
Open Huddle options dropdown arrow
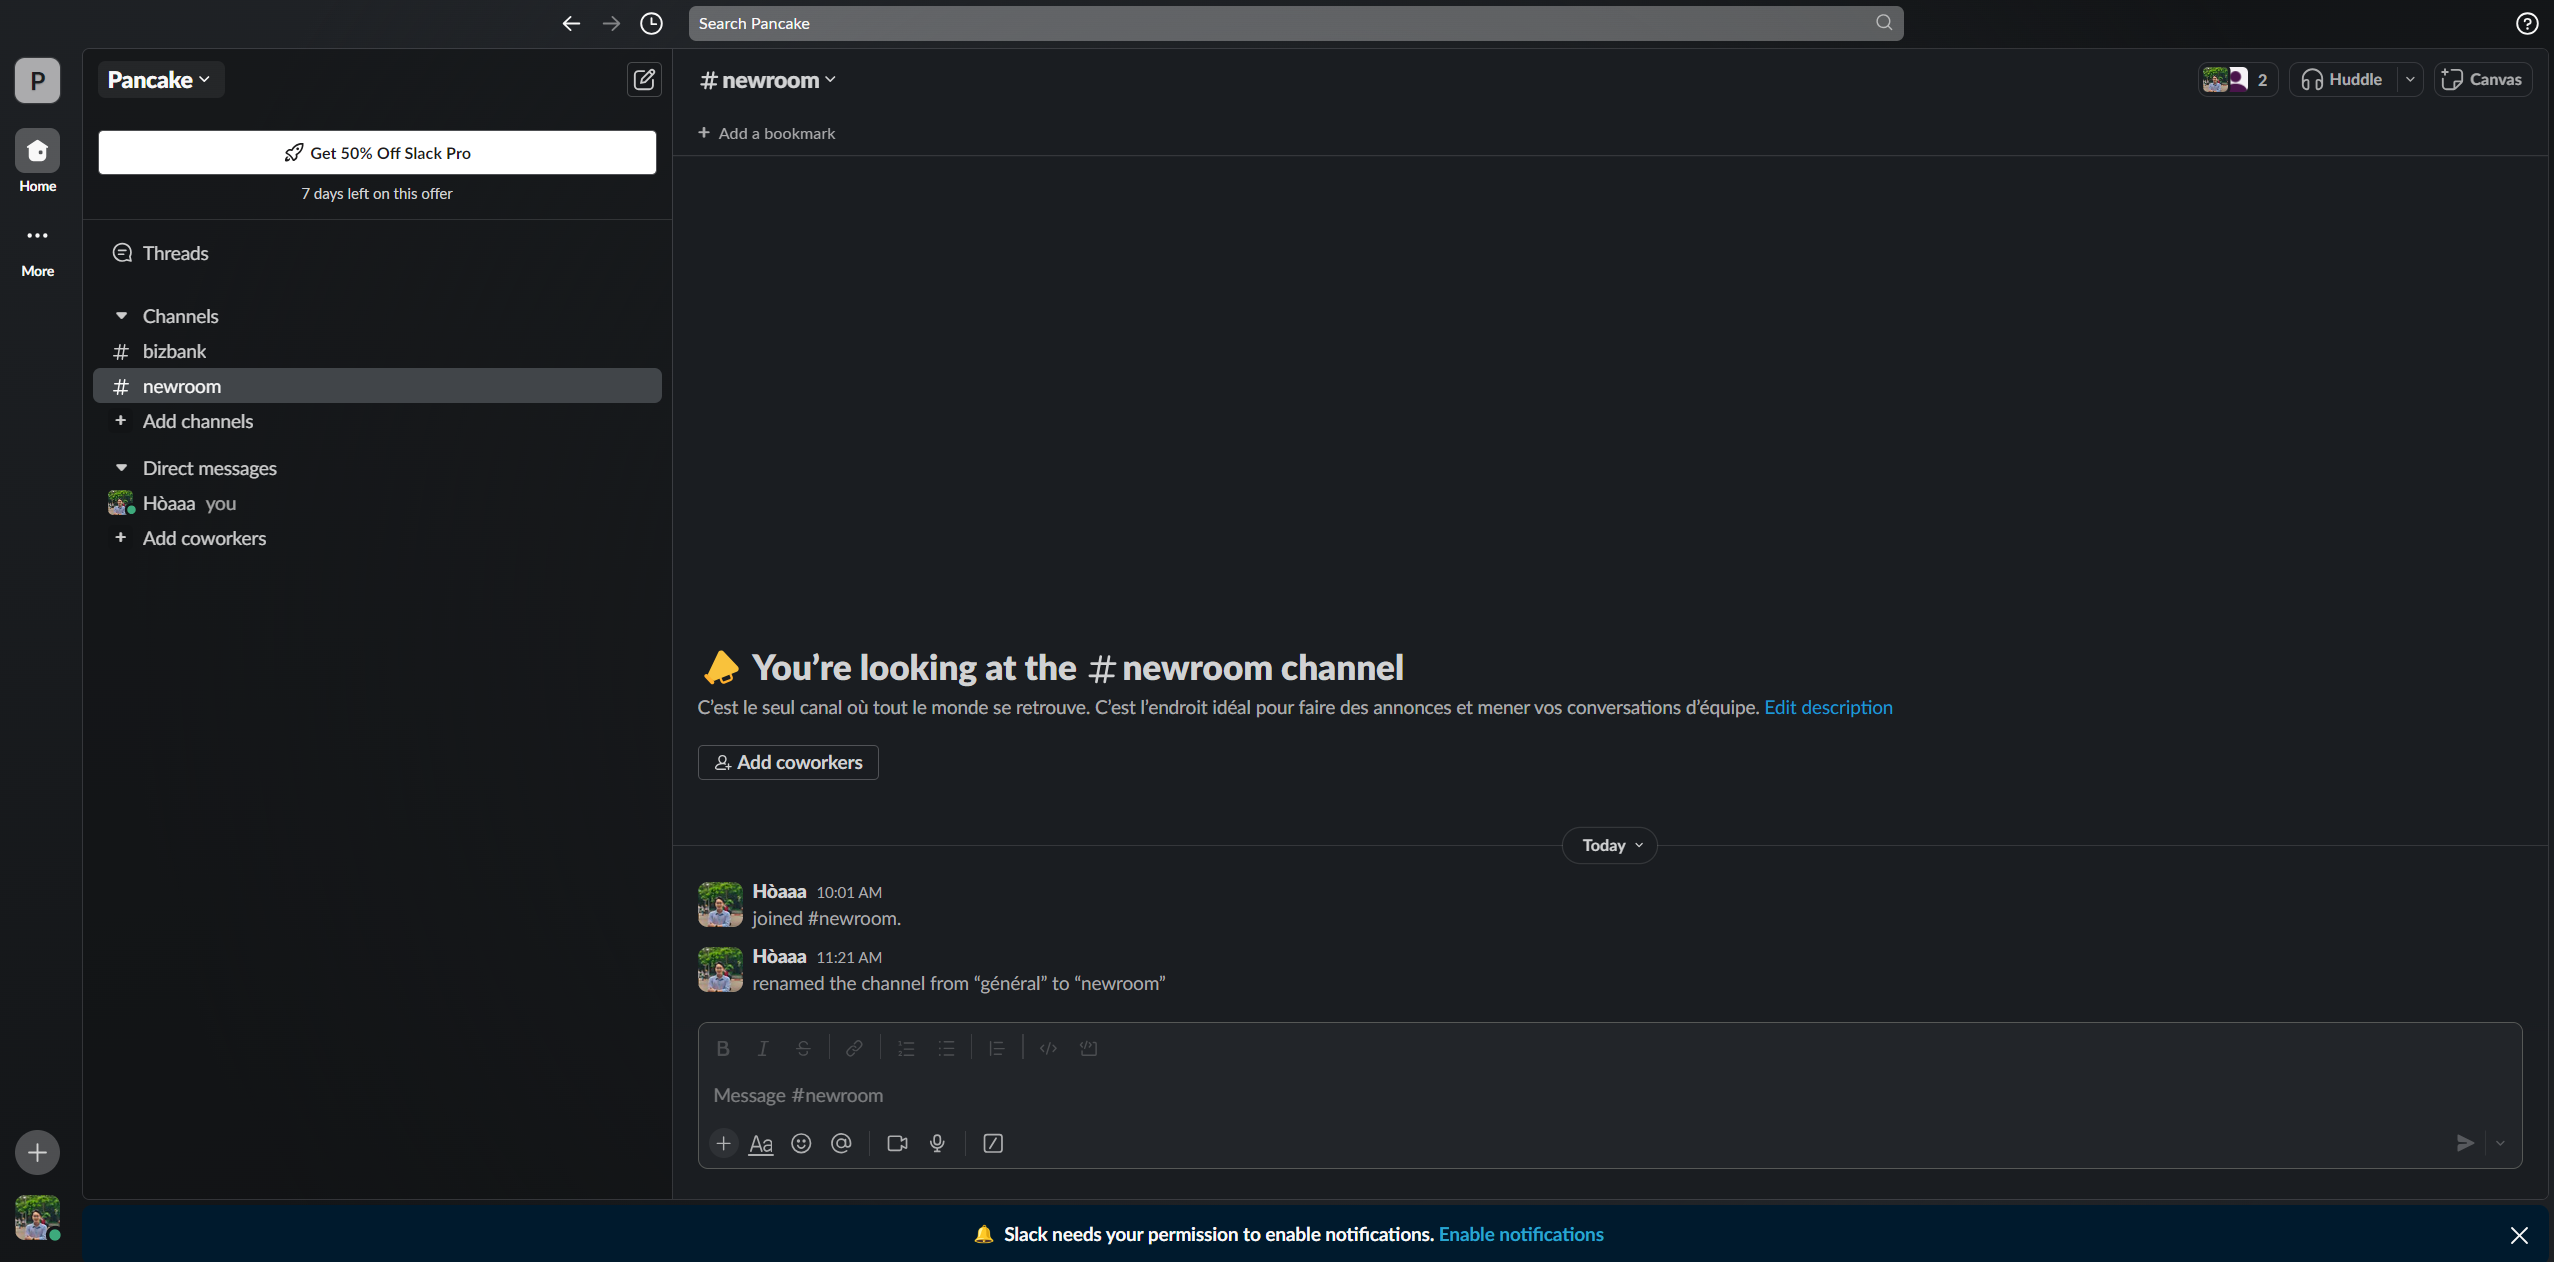[2410, 80]
